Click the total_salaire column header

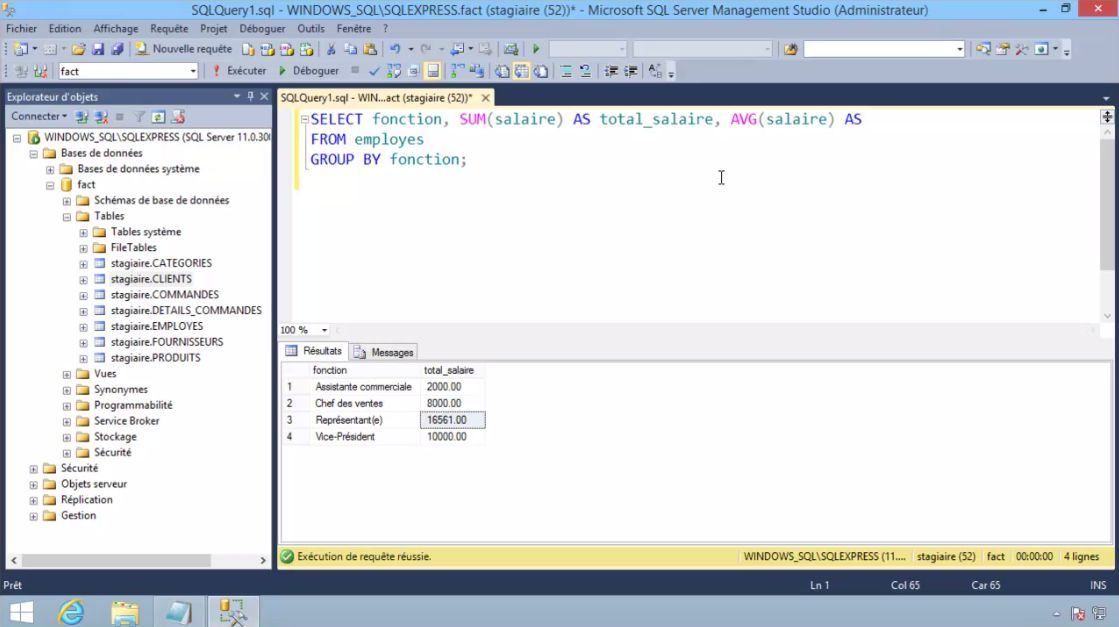click(452, 370)
